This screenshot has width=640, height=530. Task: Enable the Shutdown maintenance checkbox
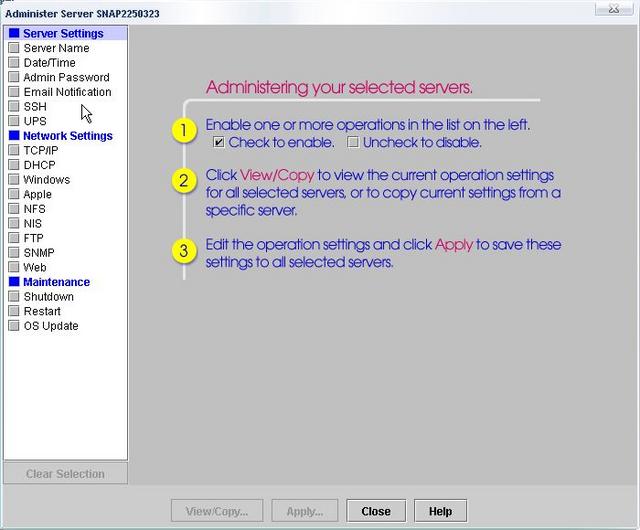[x=14, y=296]
